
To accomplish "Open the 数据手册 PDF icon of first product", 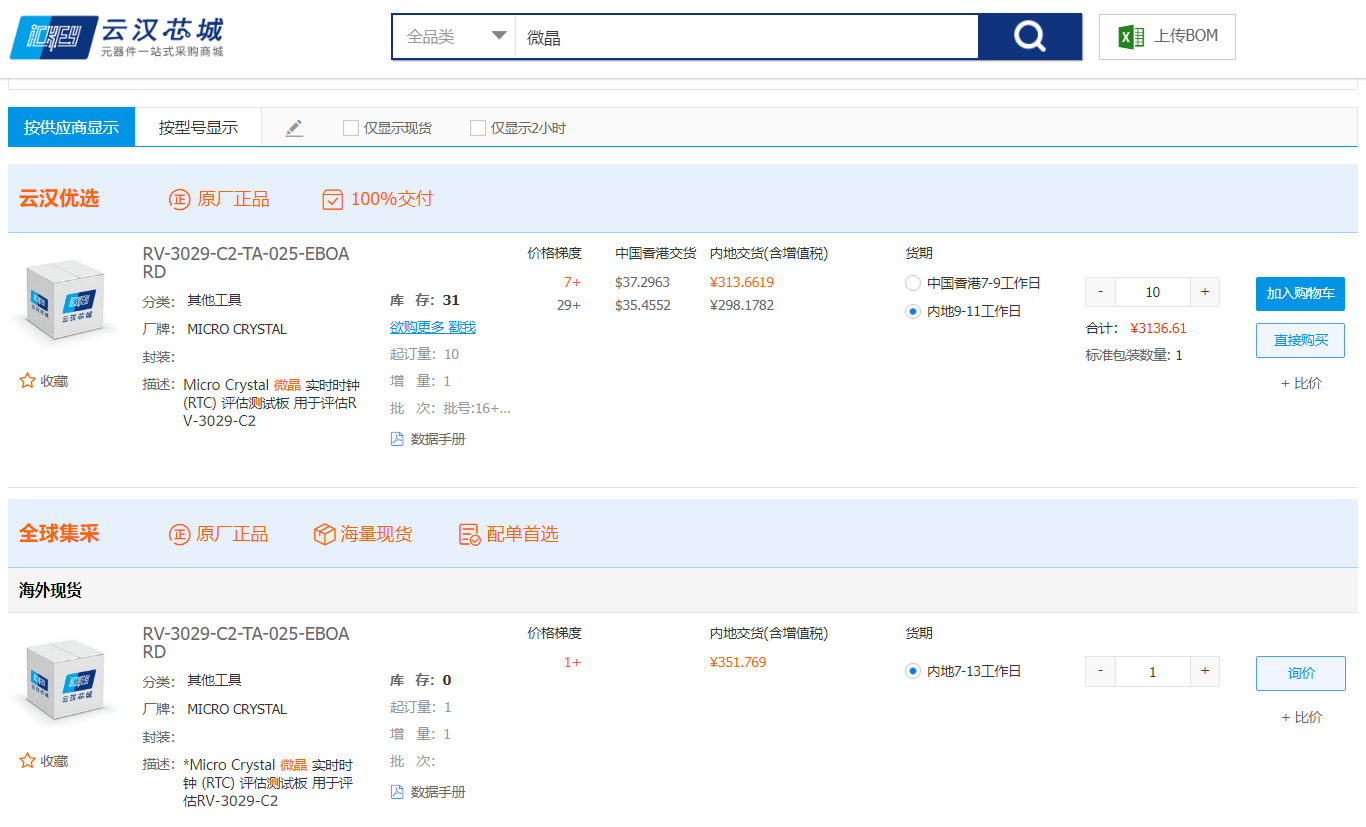I will point(397,439).
